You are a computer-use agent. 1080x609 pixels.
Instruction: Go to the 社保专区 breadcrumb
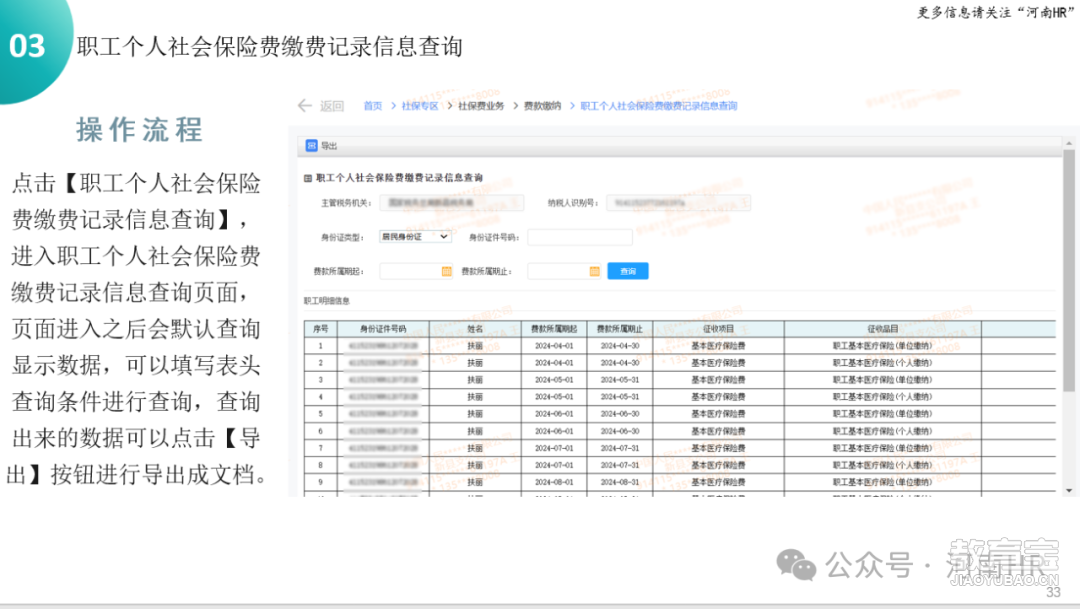pyautogui.click(x=419, y=106)
